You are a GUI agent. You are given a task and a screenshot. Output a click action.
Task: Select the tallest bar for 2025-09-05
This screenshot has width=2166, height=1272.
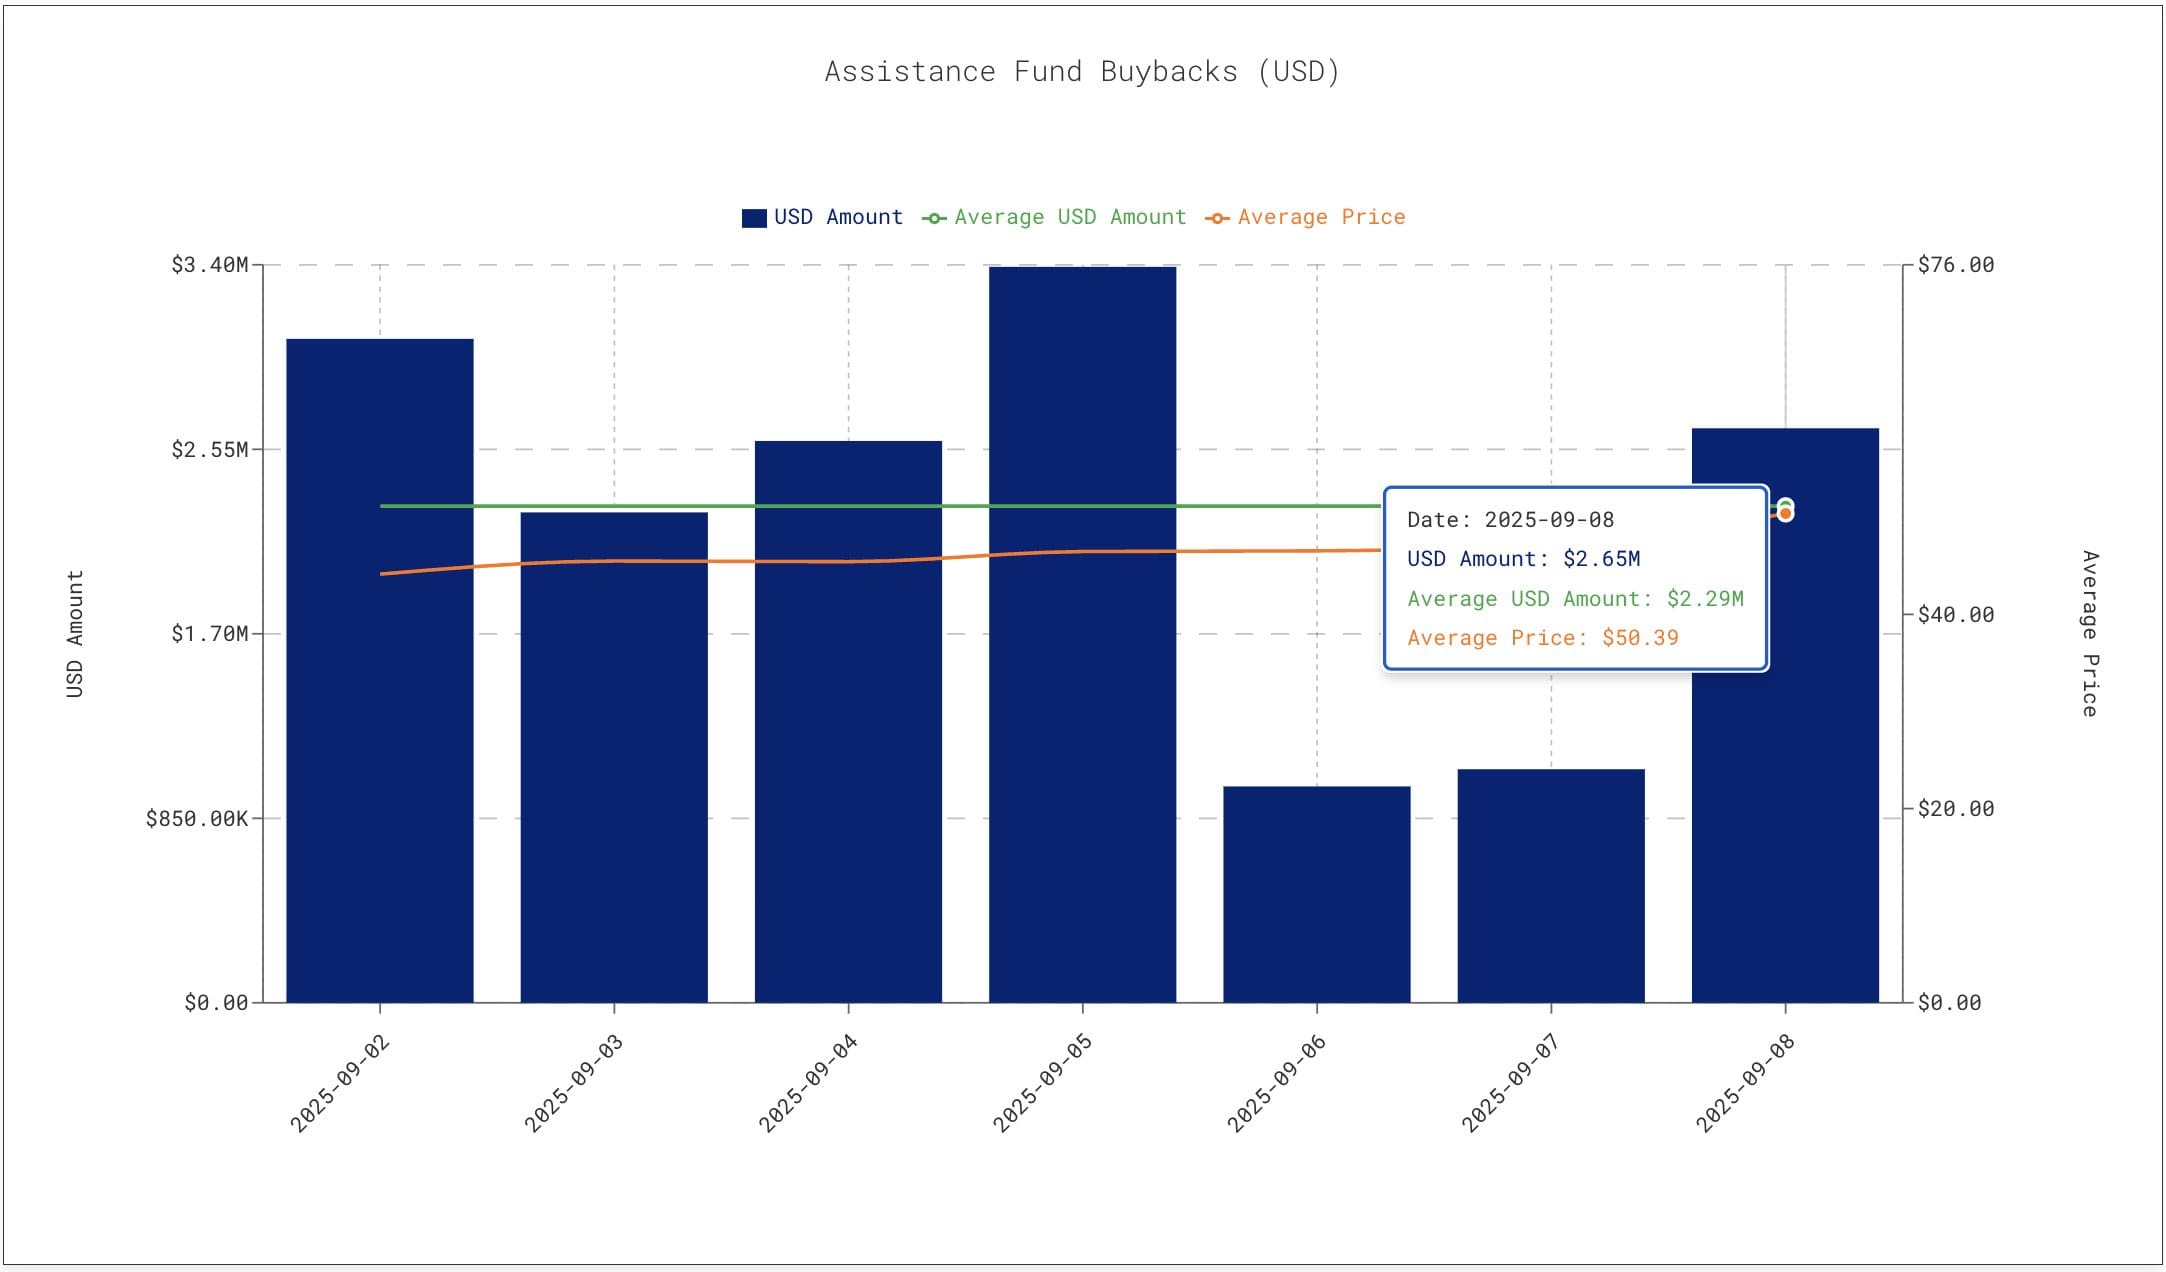1083,634
